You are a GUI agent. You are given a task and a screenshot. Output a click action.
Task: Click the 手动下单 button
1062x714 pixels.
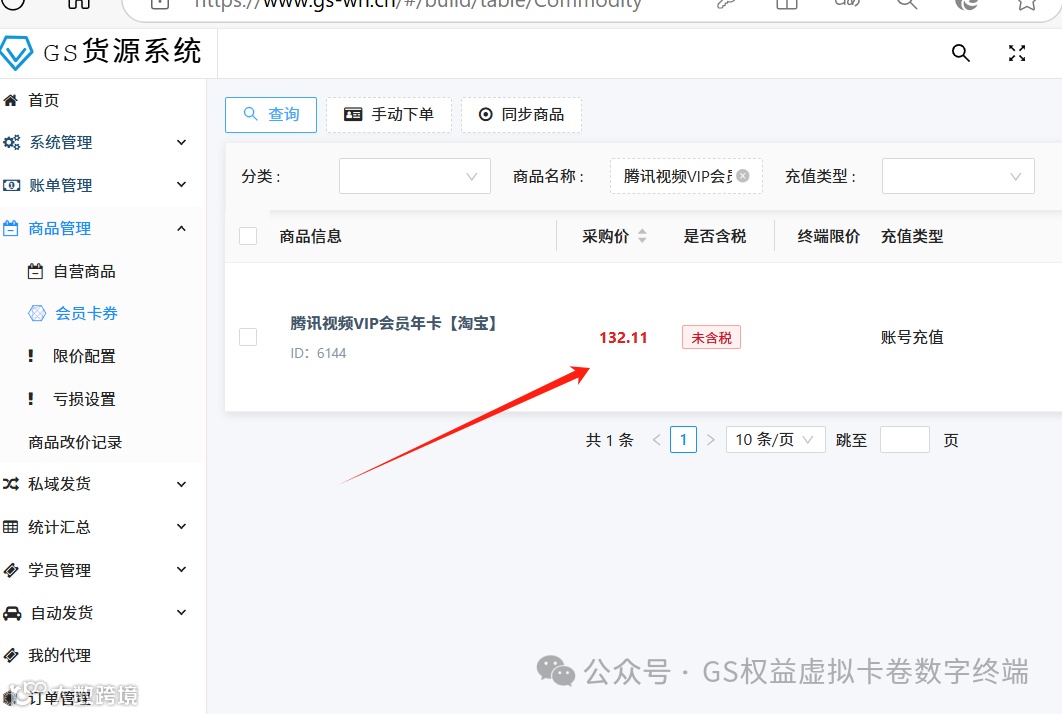(389, 114)
